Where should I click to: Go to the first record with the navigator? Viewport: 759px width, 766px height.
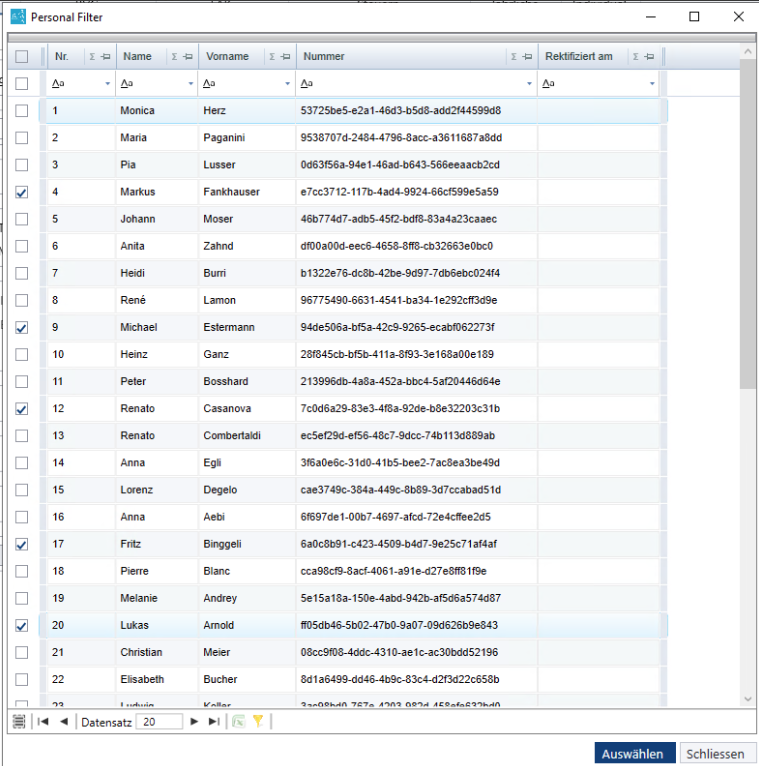click(x=43, y=722)
